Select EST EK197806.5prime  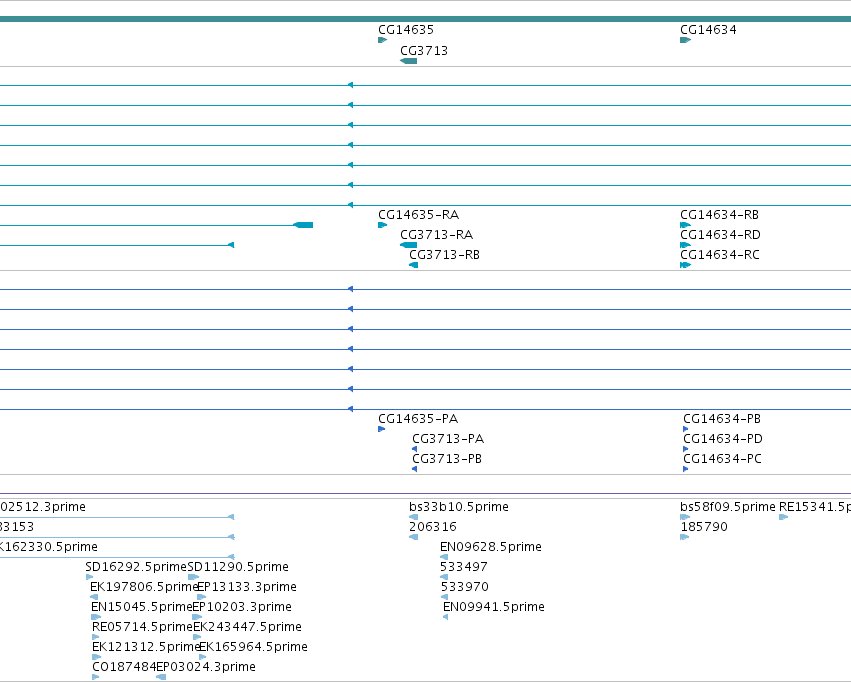(143, 587)
